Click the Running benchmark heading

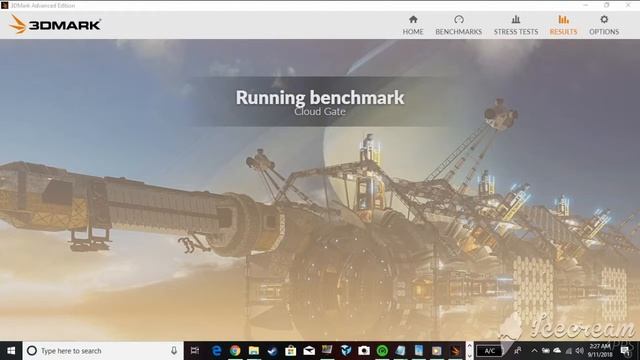(x=320, y=98)
